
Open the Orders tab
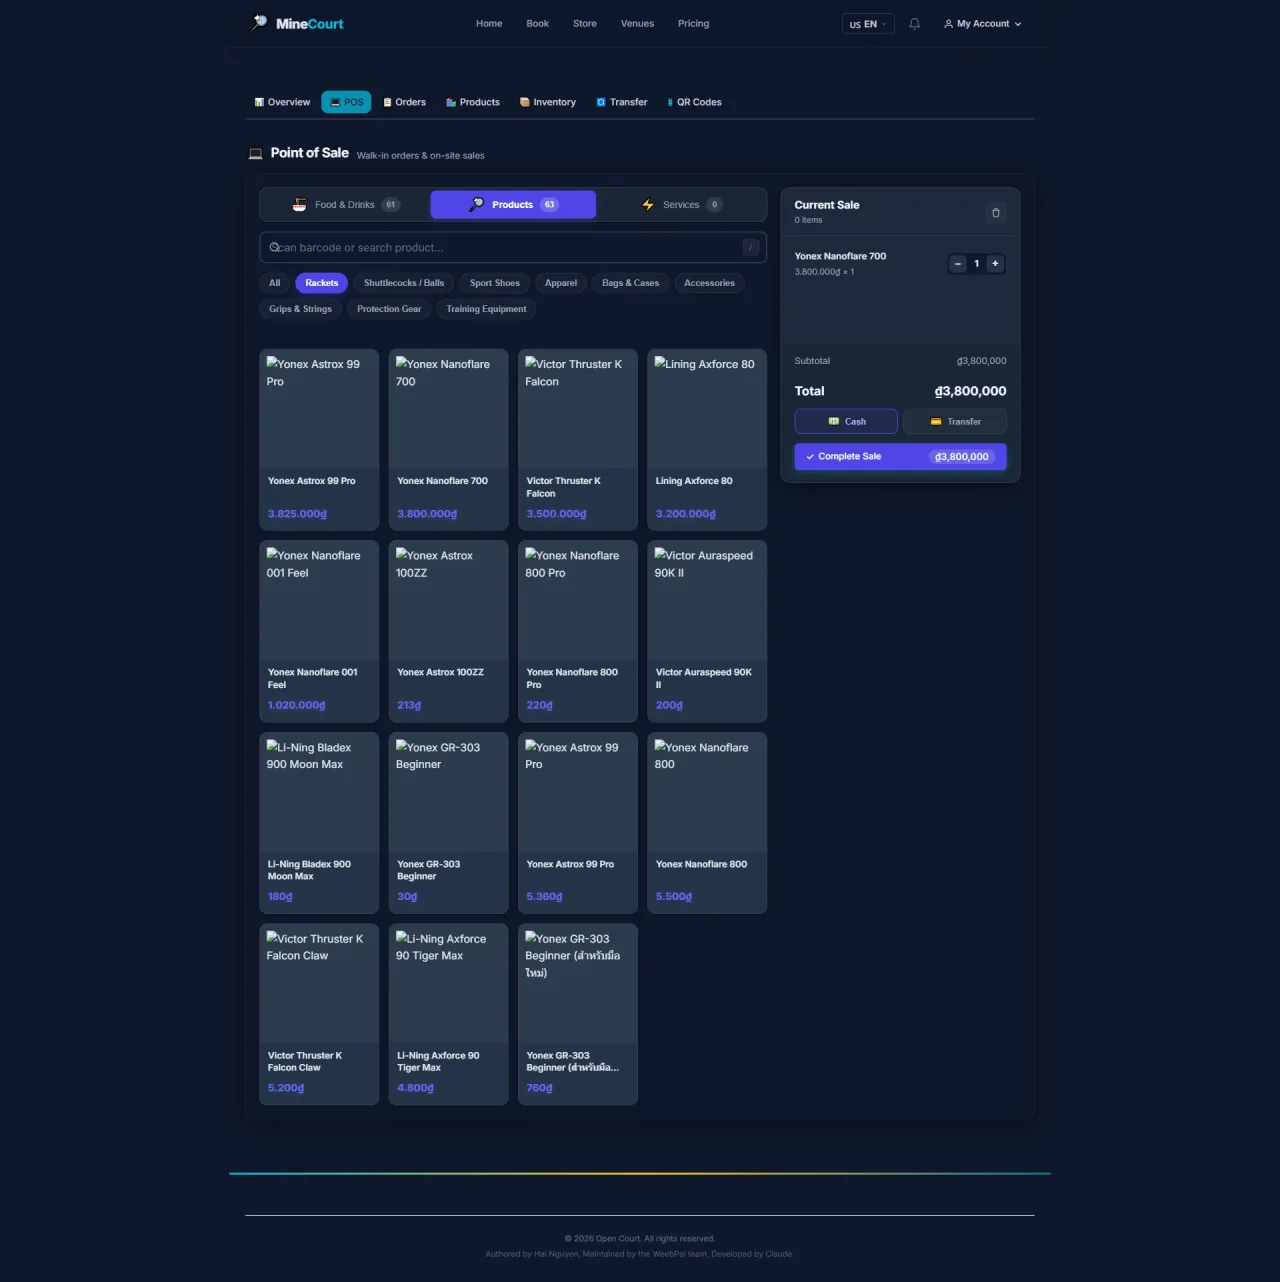[404, 102]
